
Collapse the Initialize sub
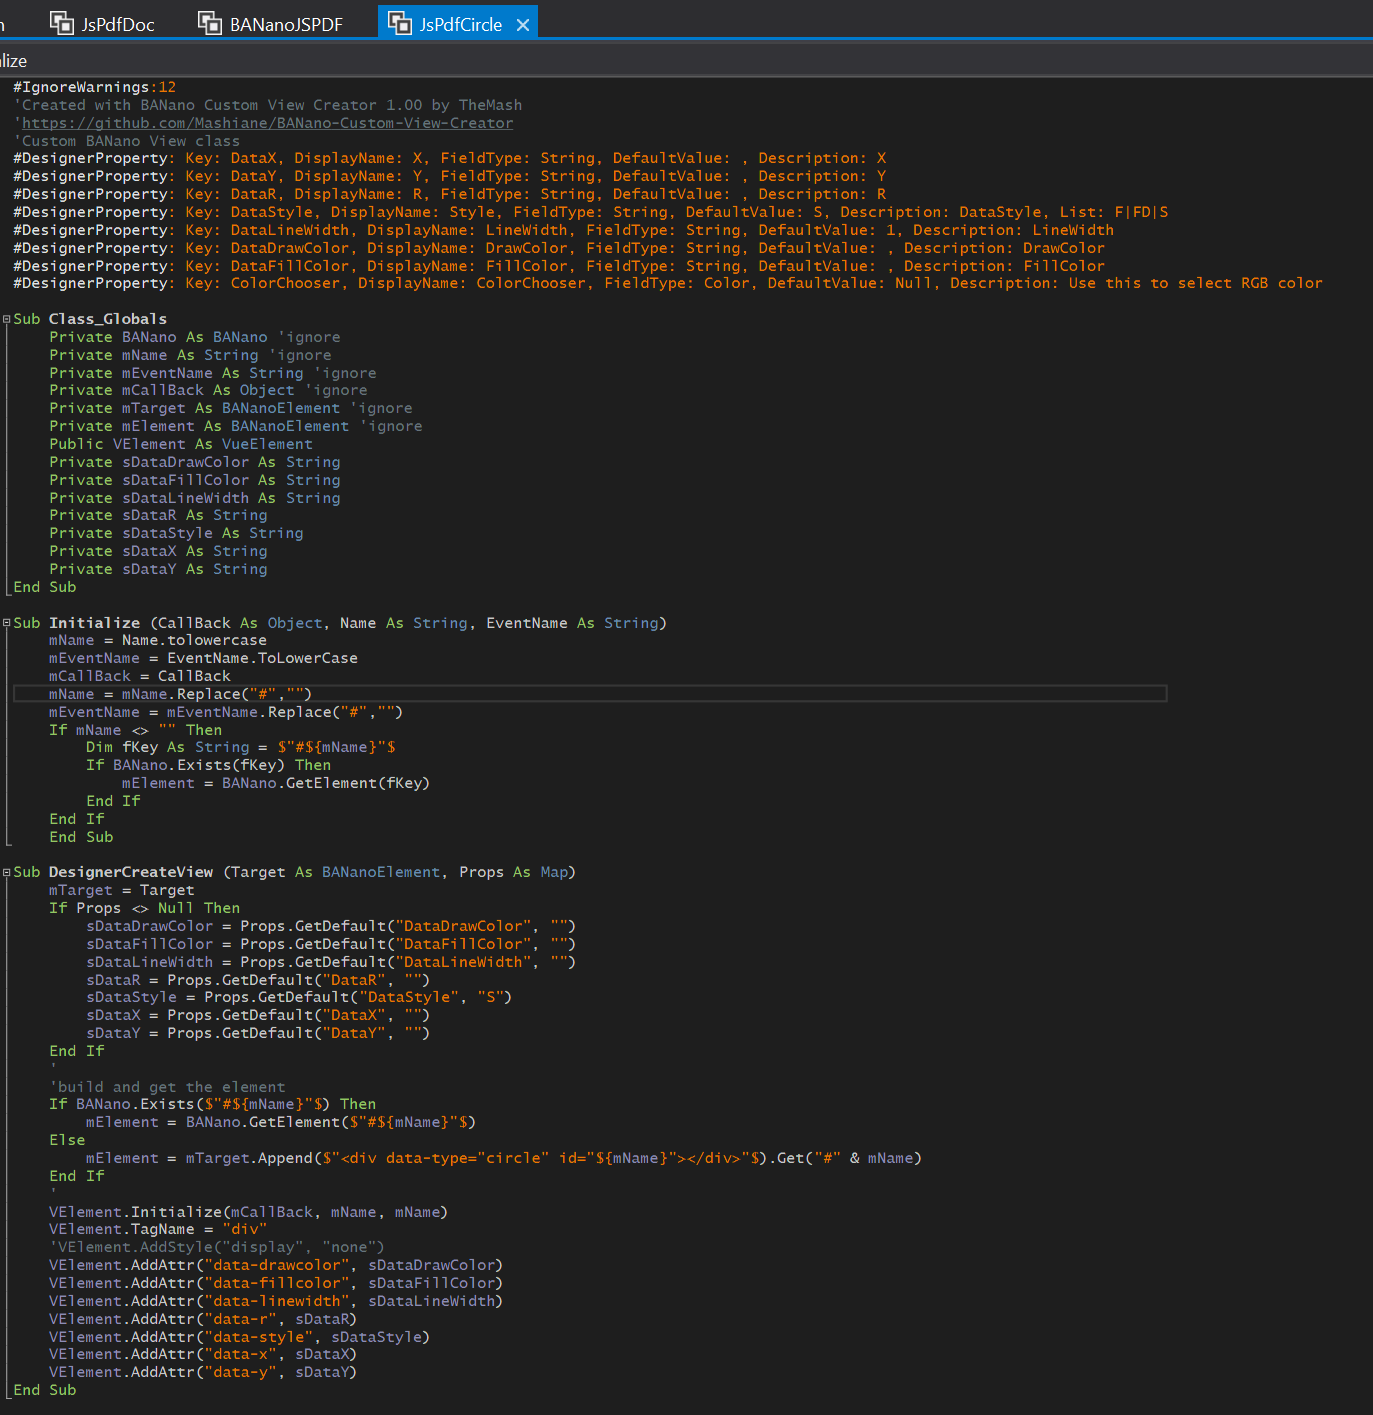(7, 623)
